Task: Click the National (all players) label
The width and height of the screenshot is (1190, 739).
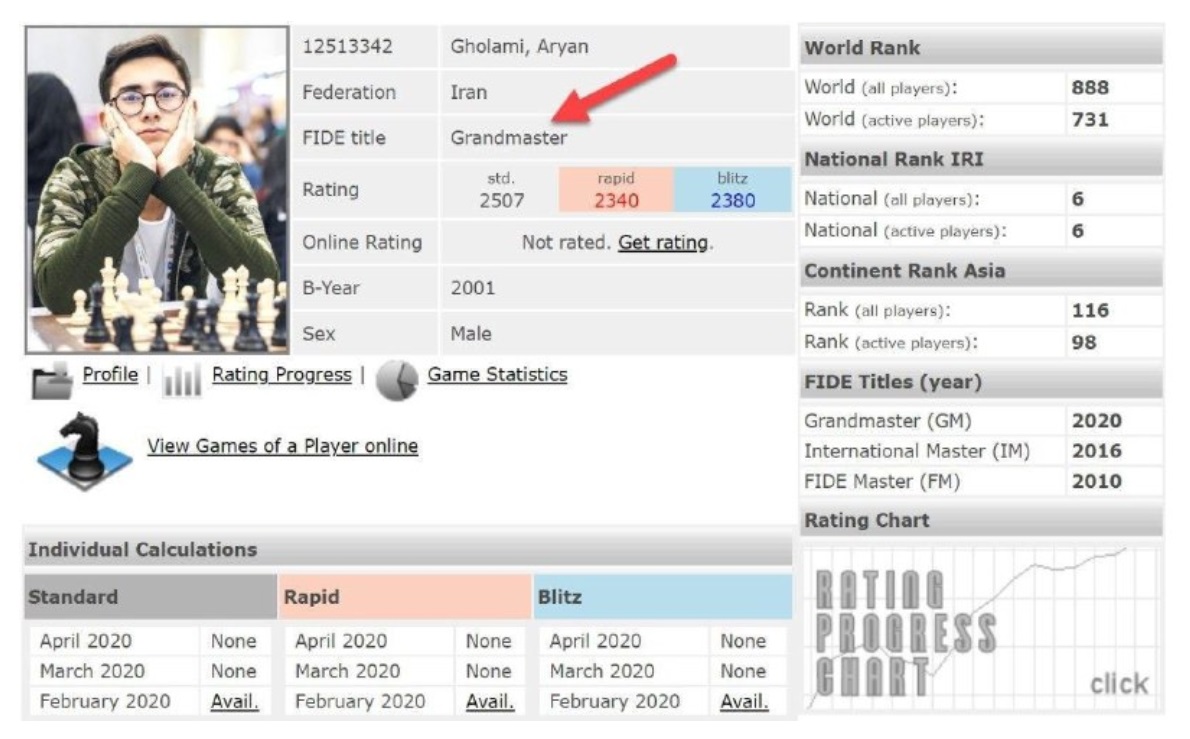Action: pyautogui.click(x=892, y=199)
